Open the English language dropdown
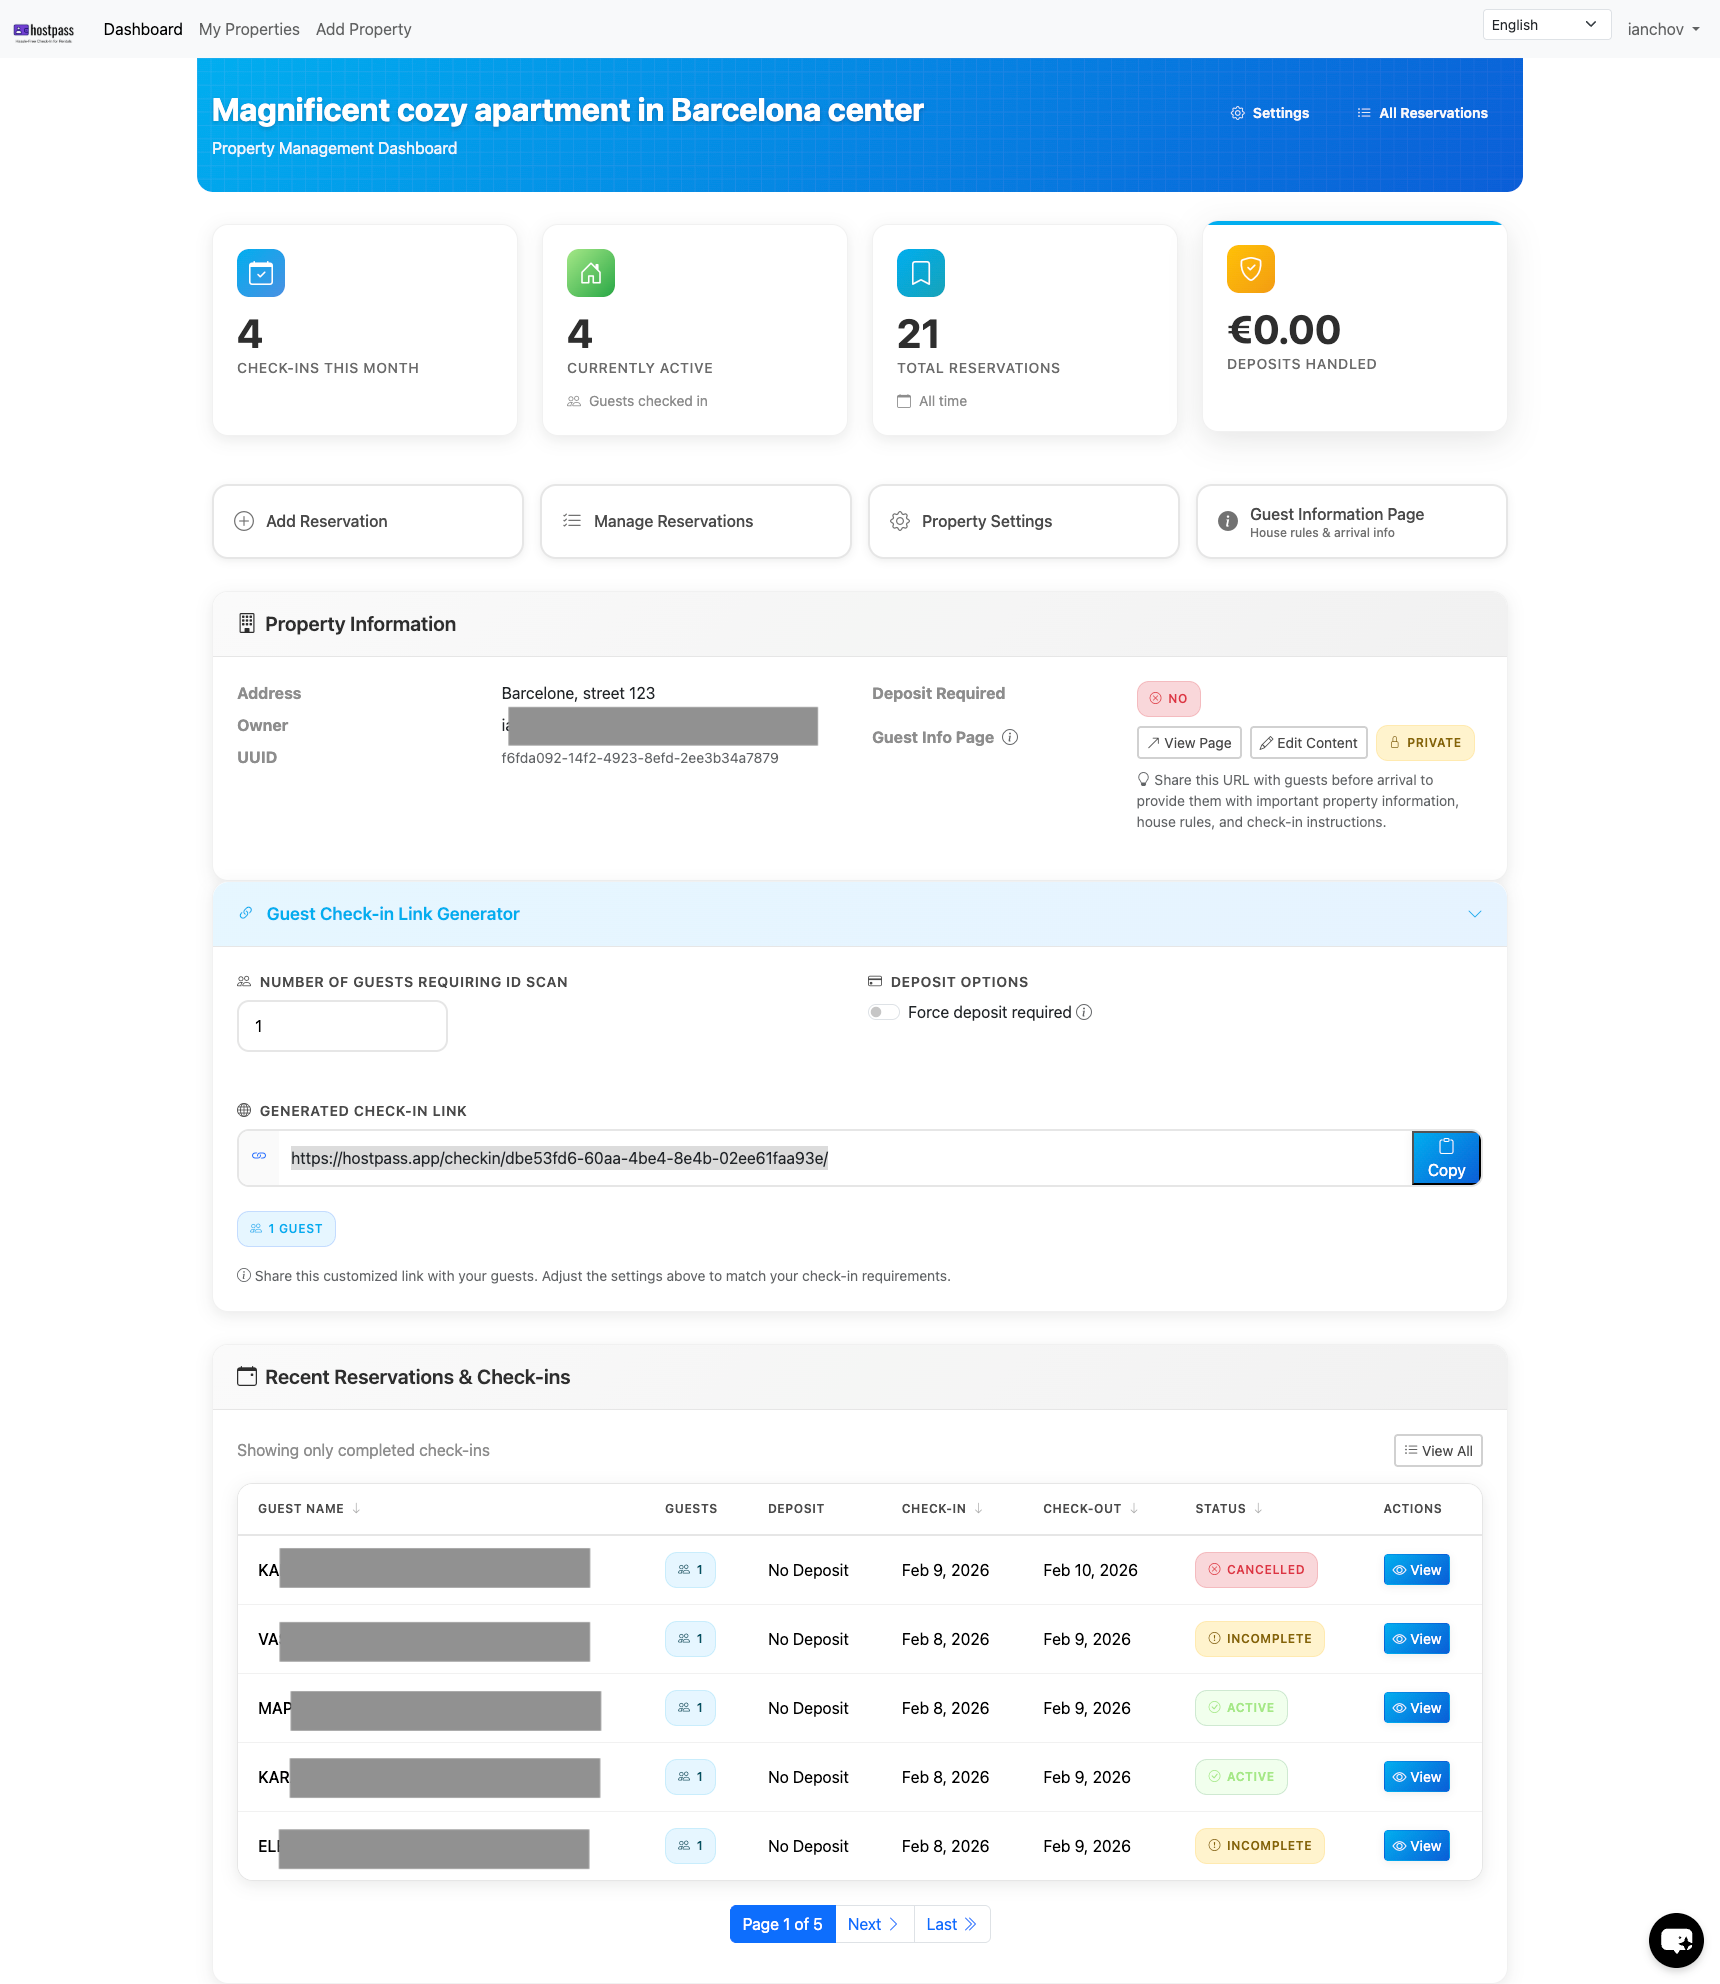The width and height of the screenshot is (1720, 1984). coord(1545,25)
